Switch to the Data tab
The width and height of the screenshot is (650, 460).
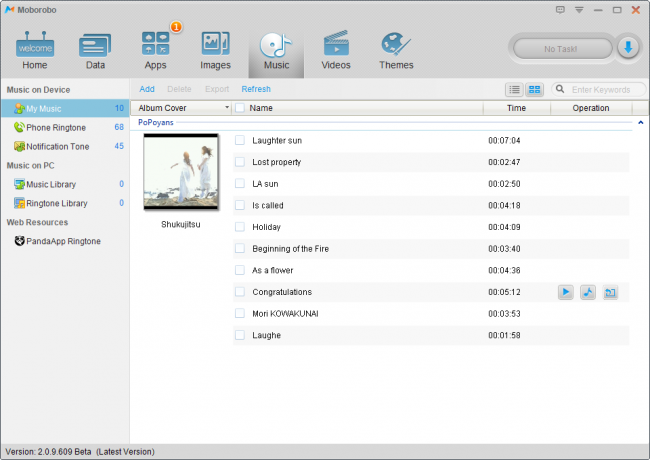pos(95,51)
